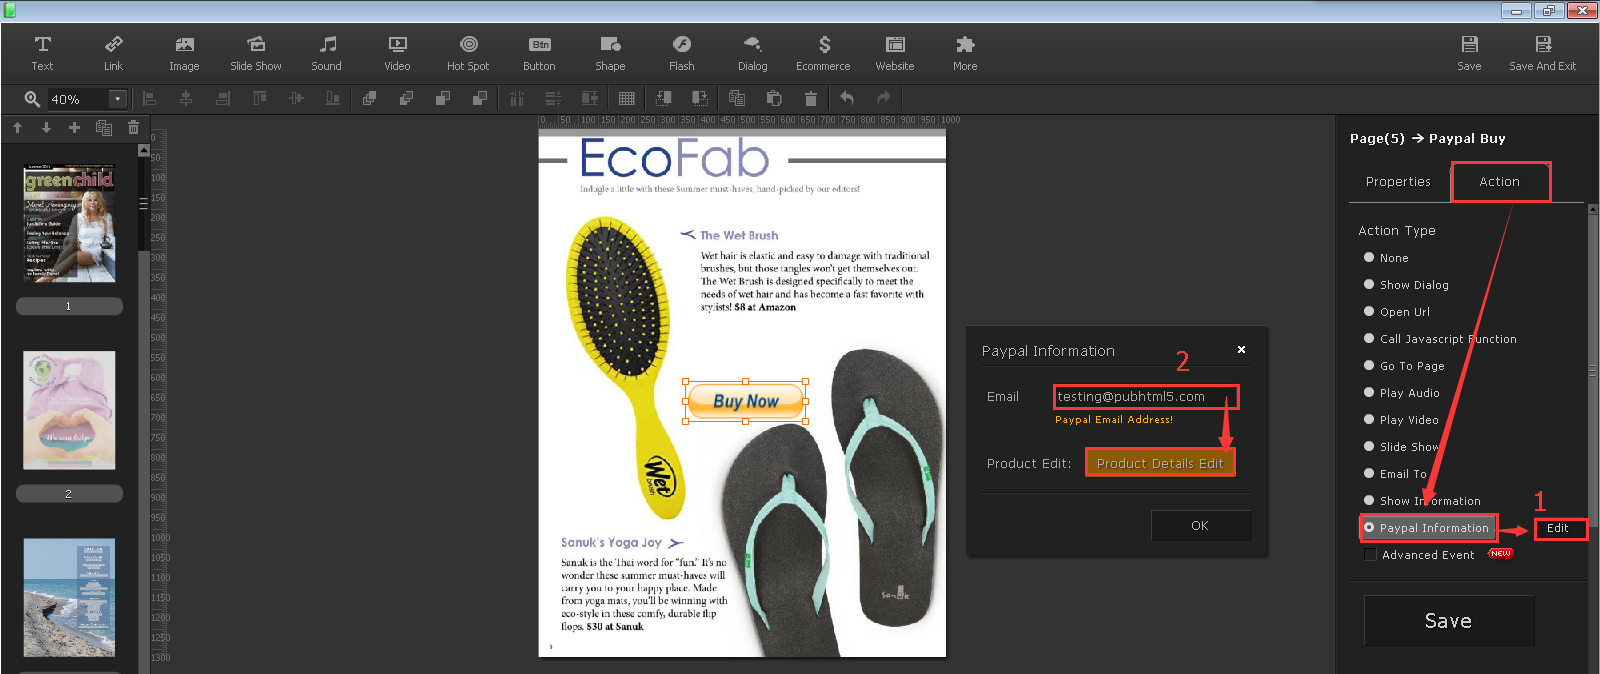The width and height of the screenshot is (1600, 674).
Task: Open the beach page thumbnail
Action: [x=69, y=598]
